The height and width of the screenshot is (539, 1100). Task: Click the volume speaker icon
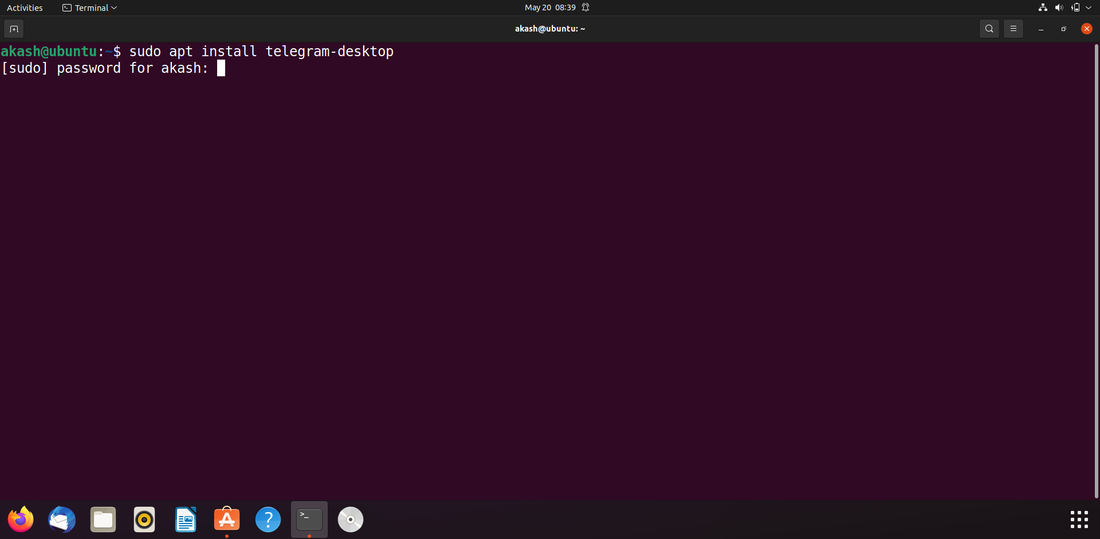(x=1059, y=8)
